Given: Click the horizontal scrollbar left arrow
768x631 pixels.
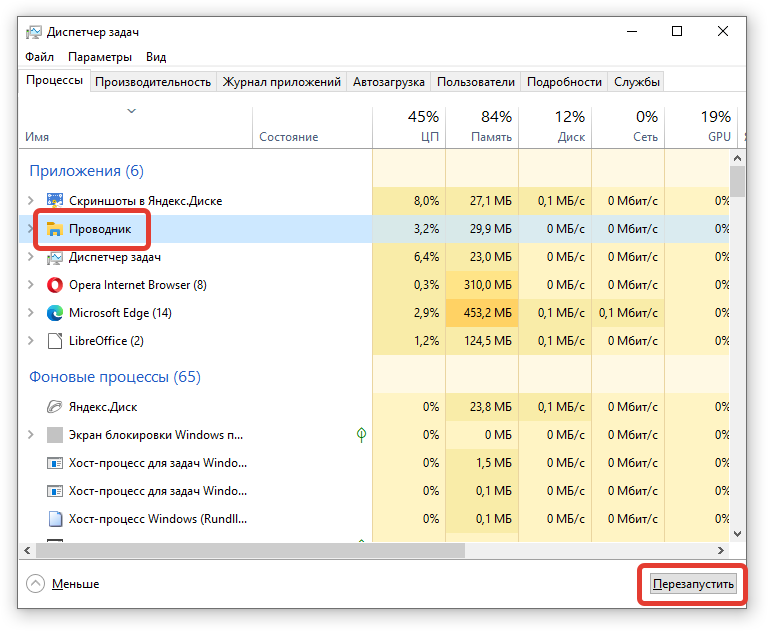Looking at the screenshot, I should [27, 550].
